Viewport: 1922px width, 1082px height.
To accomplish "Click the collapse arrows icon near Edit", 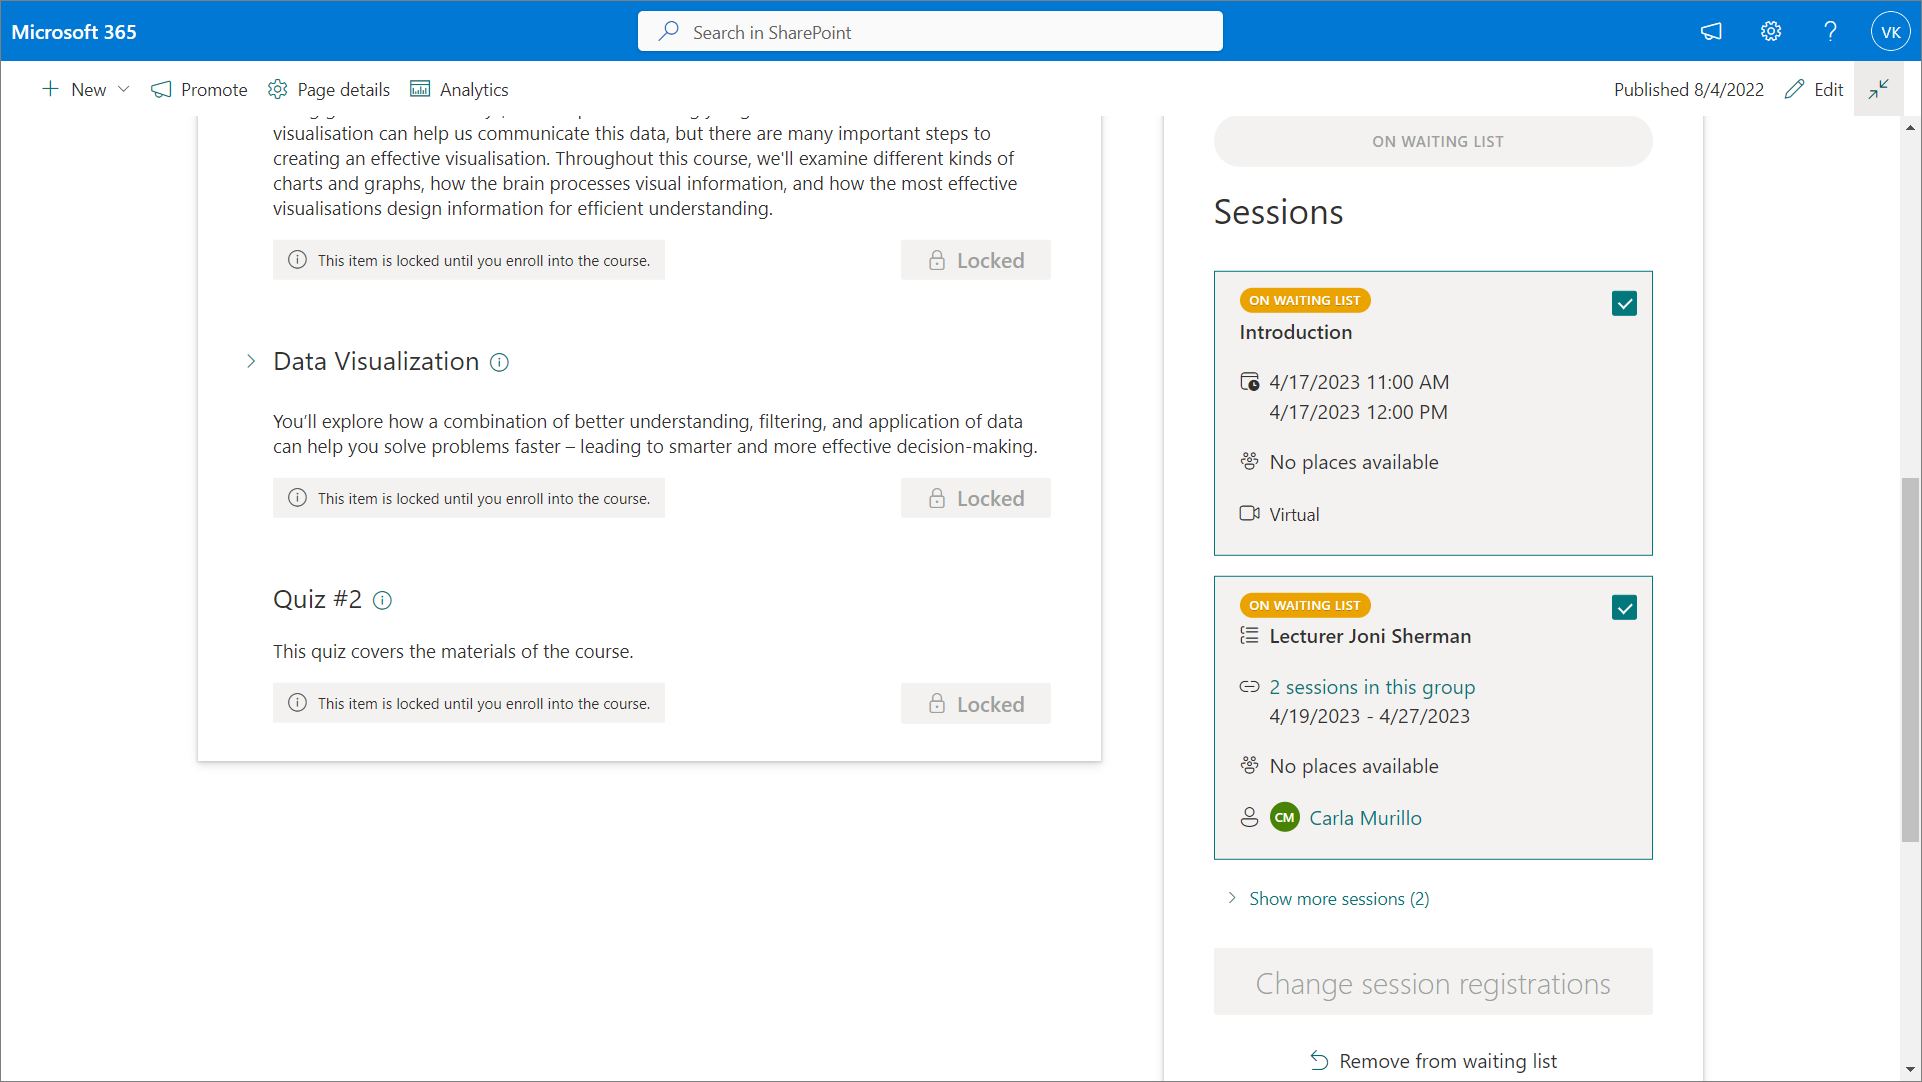I will (1878, 89).
